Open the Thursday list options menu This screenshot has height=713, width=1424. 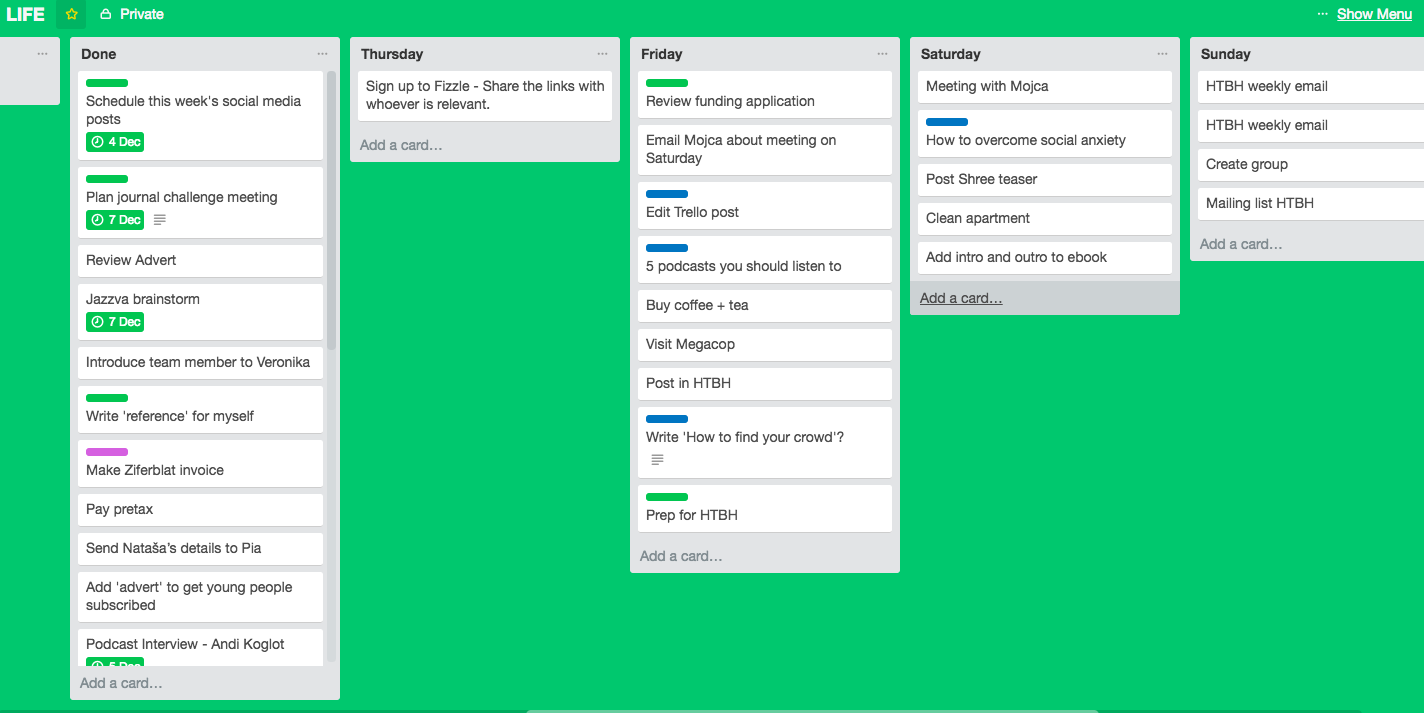tap(602, 54)
